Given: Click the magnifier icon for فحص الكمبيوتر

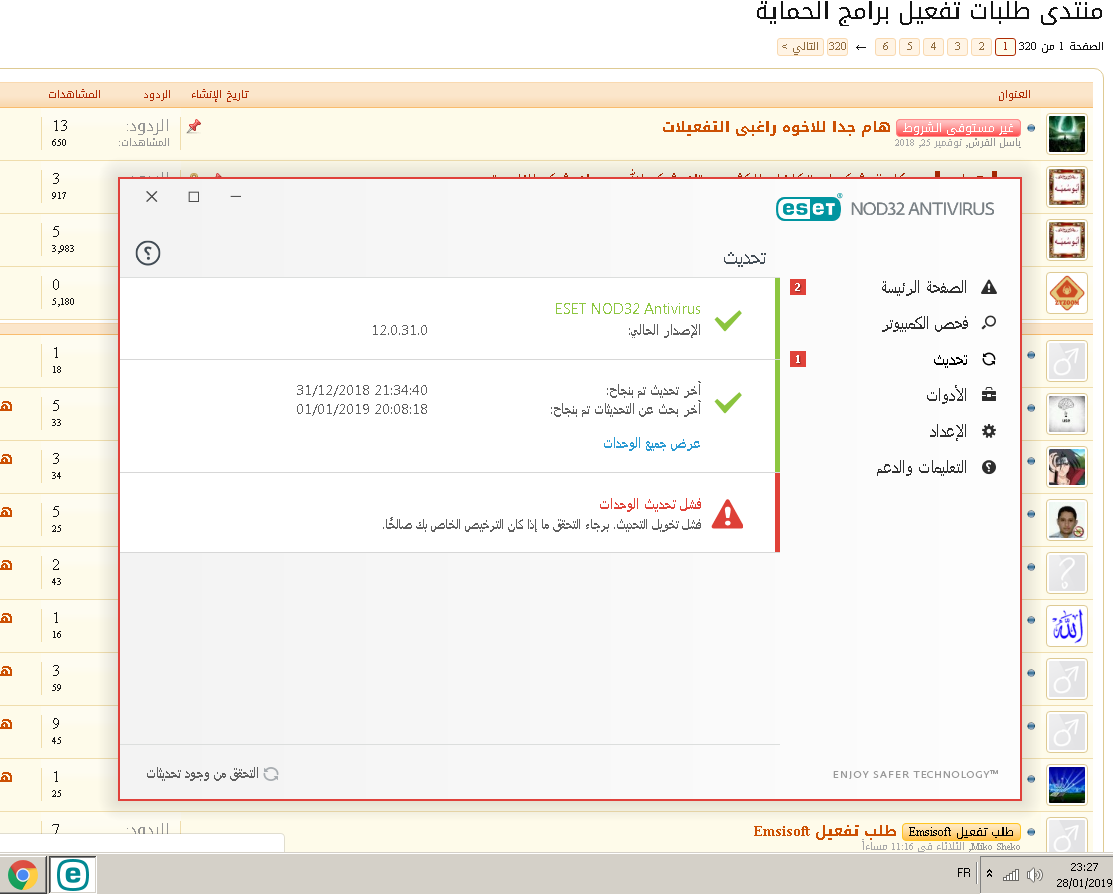Looking at the screenshot, I should [989, 323].
